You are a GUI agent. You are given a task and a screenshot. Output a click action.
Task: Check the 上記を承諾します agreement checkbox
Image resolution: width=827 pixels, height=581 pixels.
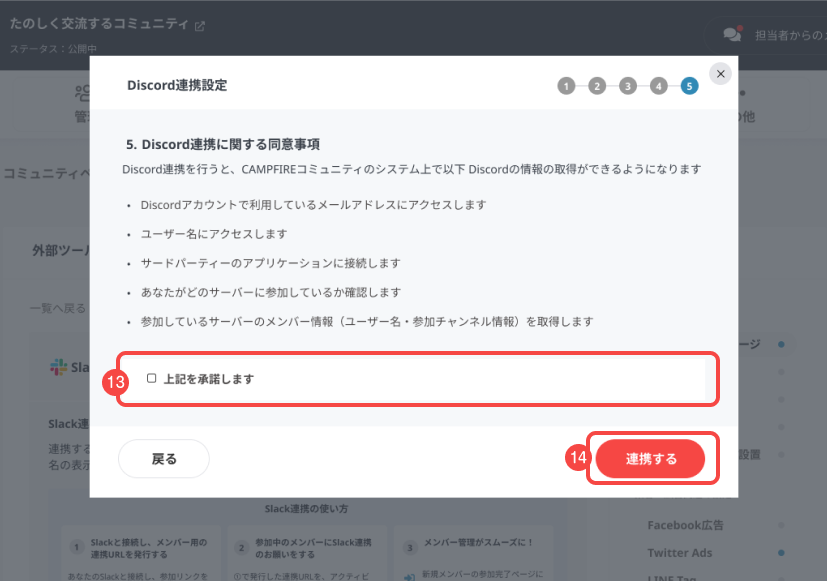pos(152,379)
